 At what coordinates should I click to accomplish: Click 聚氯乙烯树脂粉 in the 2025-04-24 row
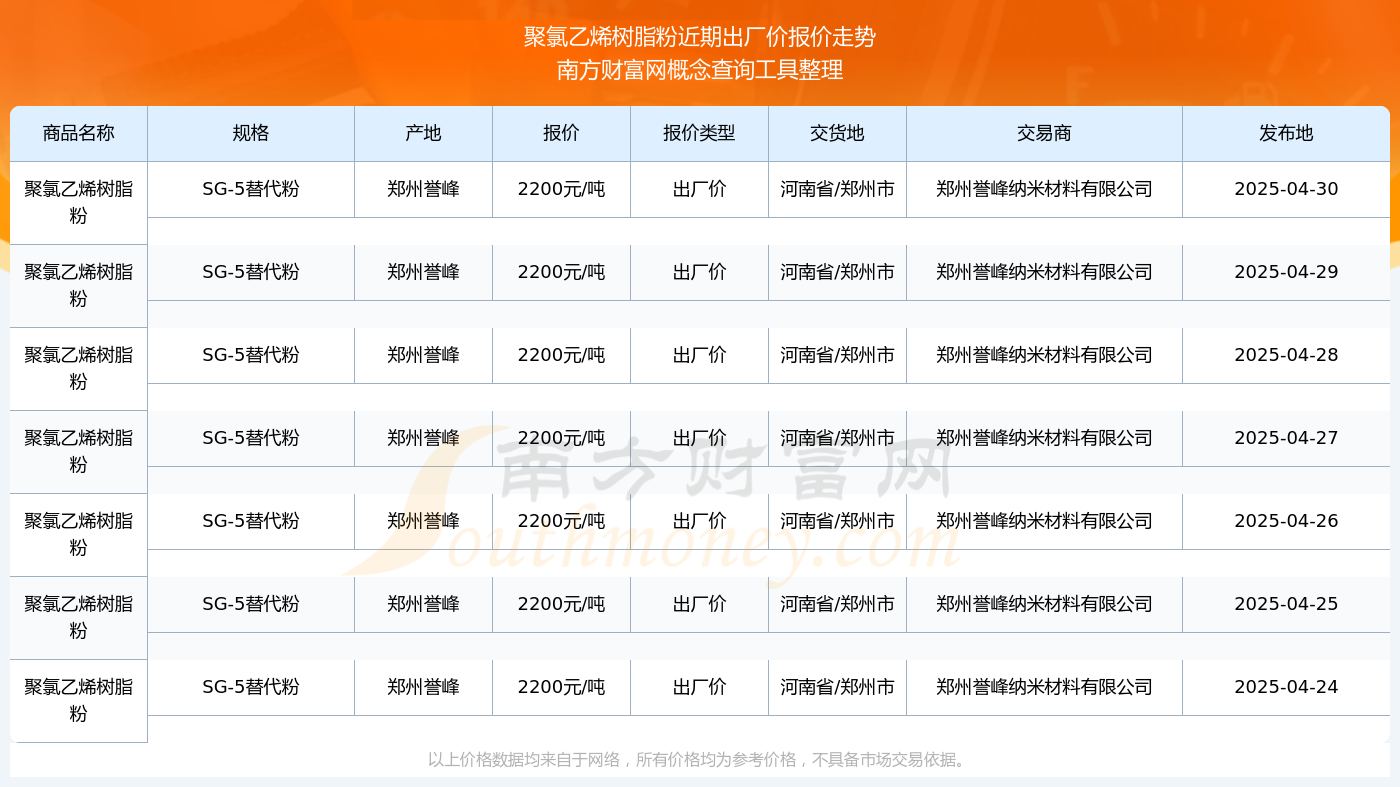coord(79,700)
